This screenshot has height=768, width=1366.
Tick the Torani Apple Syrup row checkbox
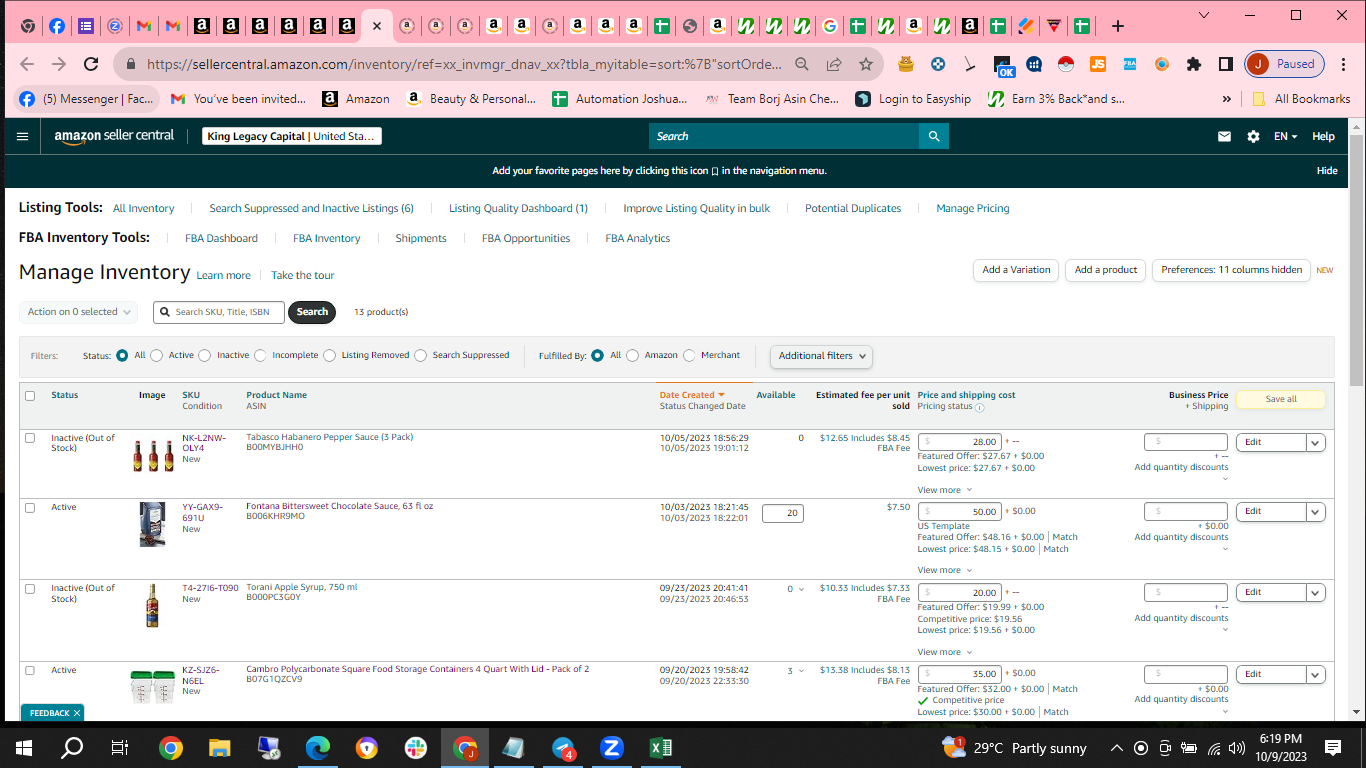[30, 588]
